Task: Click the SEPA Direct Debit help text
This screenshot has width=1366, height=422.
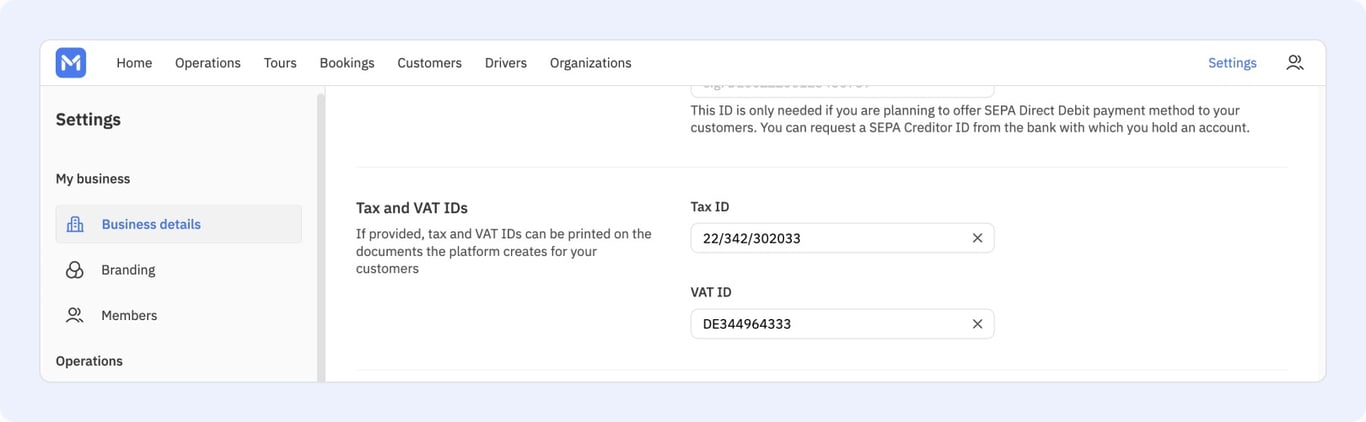Action: pyautogui.click(x=970, y=119)
